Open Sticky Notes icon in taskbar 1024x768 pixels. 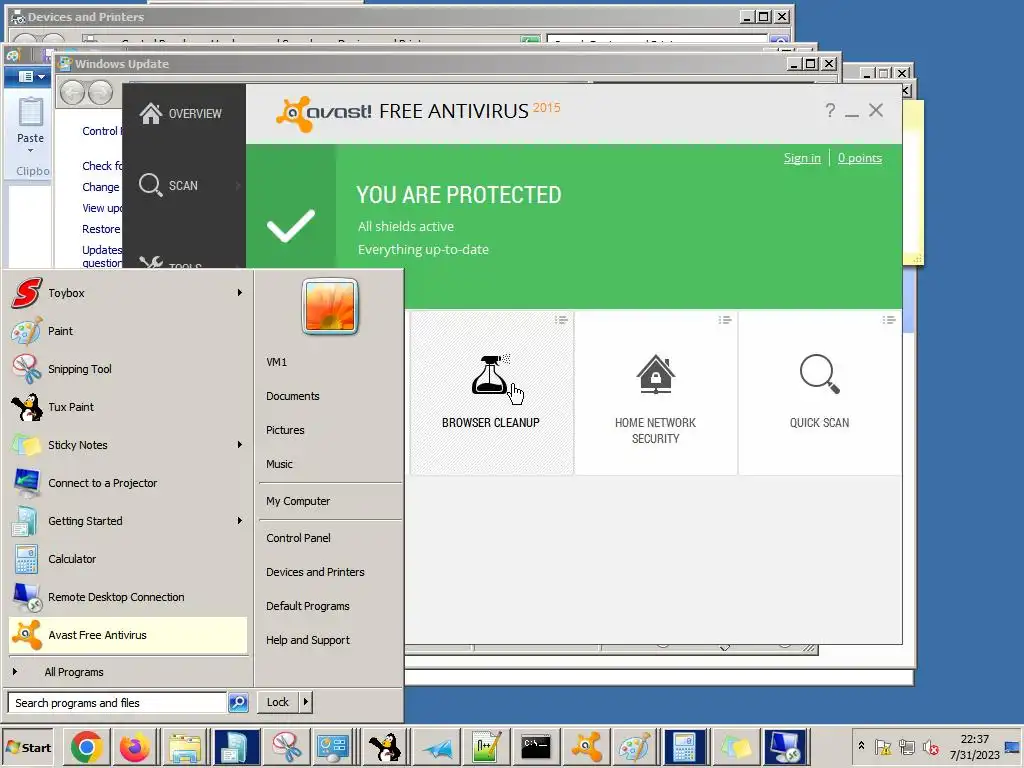(735, 747)
